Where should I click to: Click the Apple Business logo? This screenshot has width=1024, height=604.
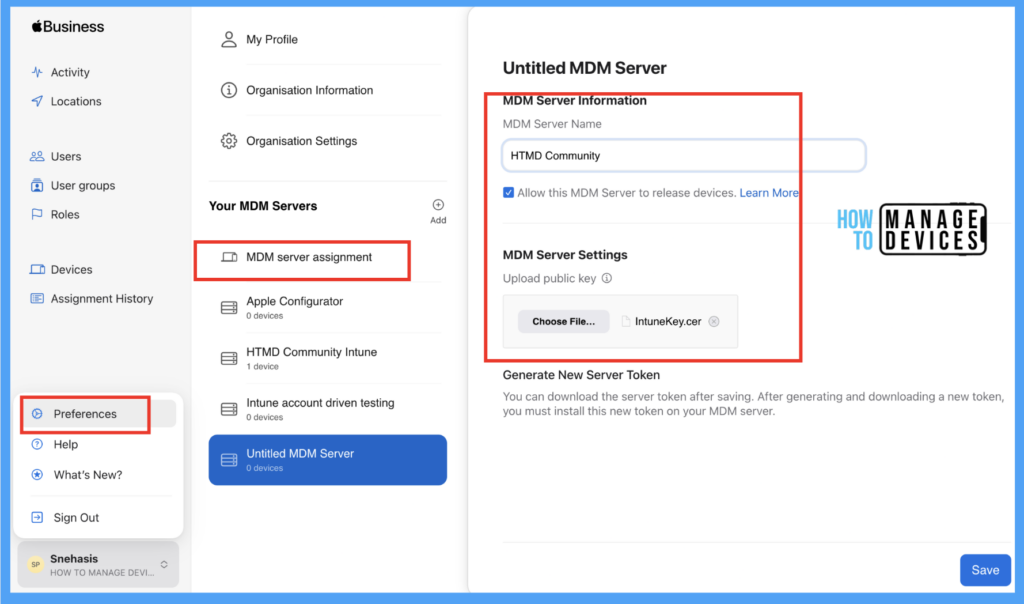[x=68, y=27]
